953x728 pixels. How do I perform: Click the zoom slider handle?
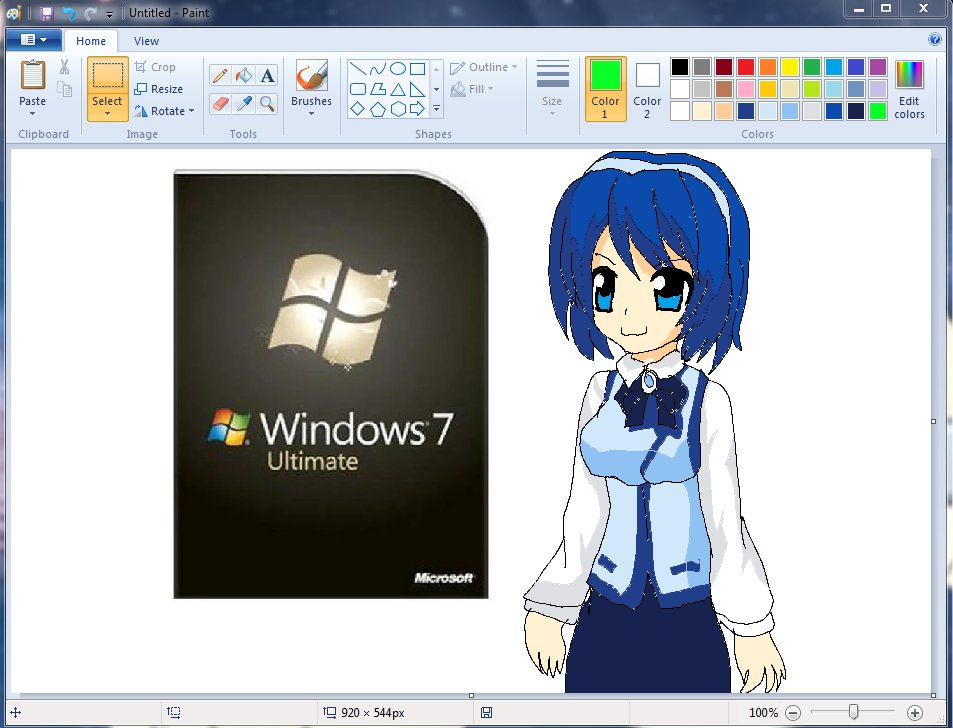[853, 712]
